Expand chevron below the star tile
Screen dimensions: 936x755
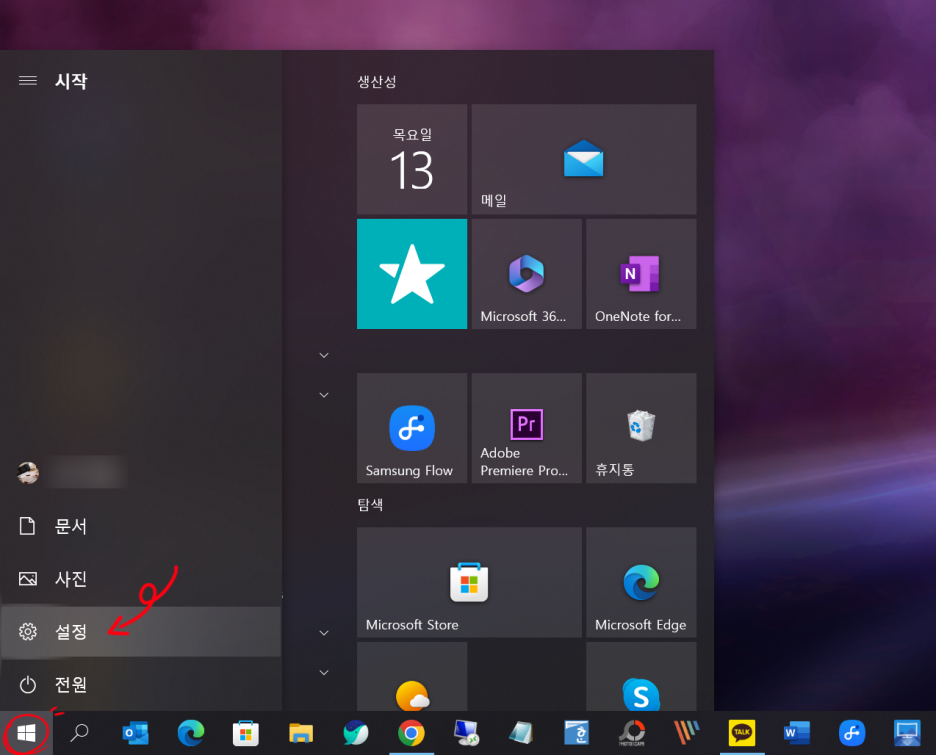[x=324, y=355]
